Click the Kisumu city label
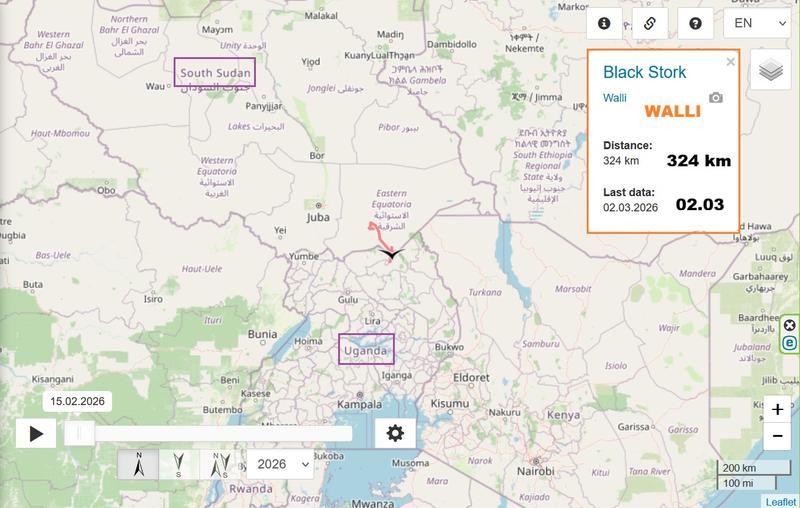800x508 pixels. click(449, 403)
